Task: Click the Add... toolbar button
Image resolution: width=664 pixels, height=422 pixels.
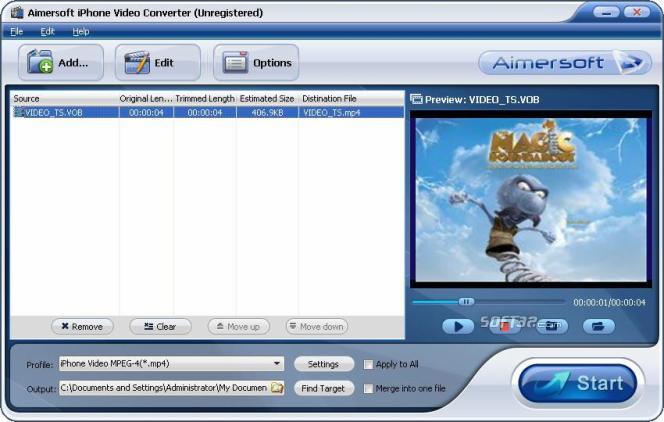Action: click(x=61, y=63)
